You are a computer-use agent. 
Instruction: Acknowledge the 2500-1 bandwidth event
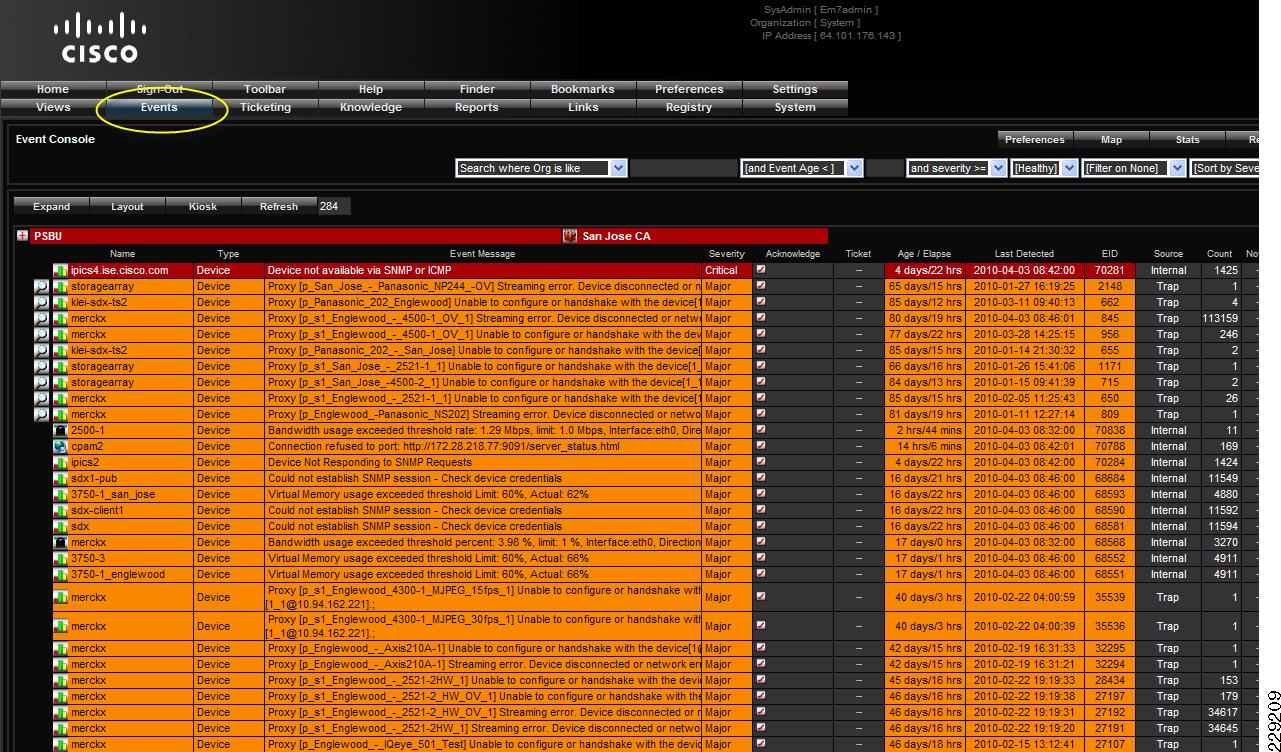(x=761, y=429)
